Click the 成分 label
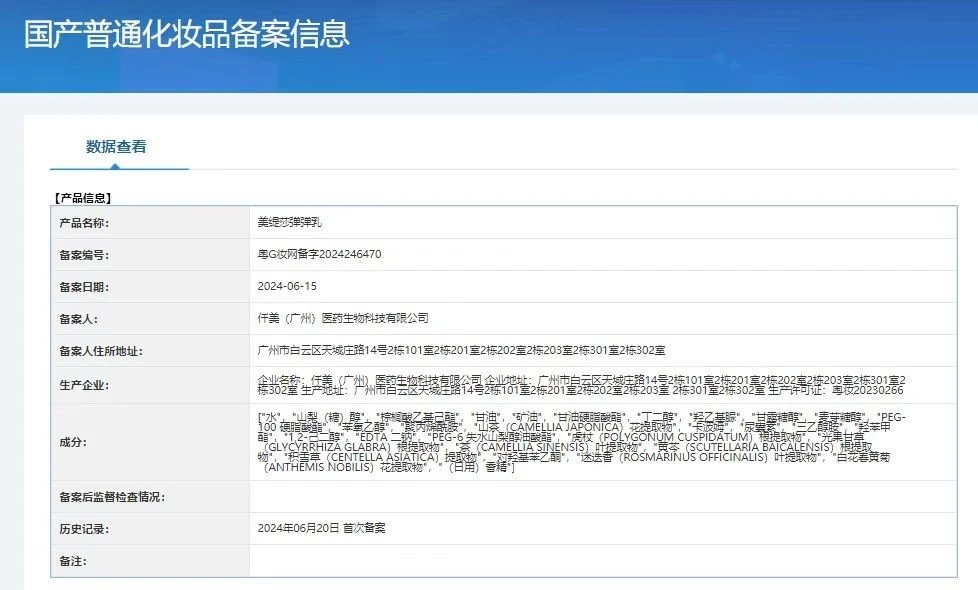 tap(72, 442)
